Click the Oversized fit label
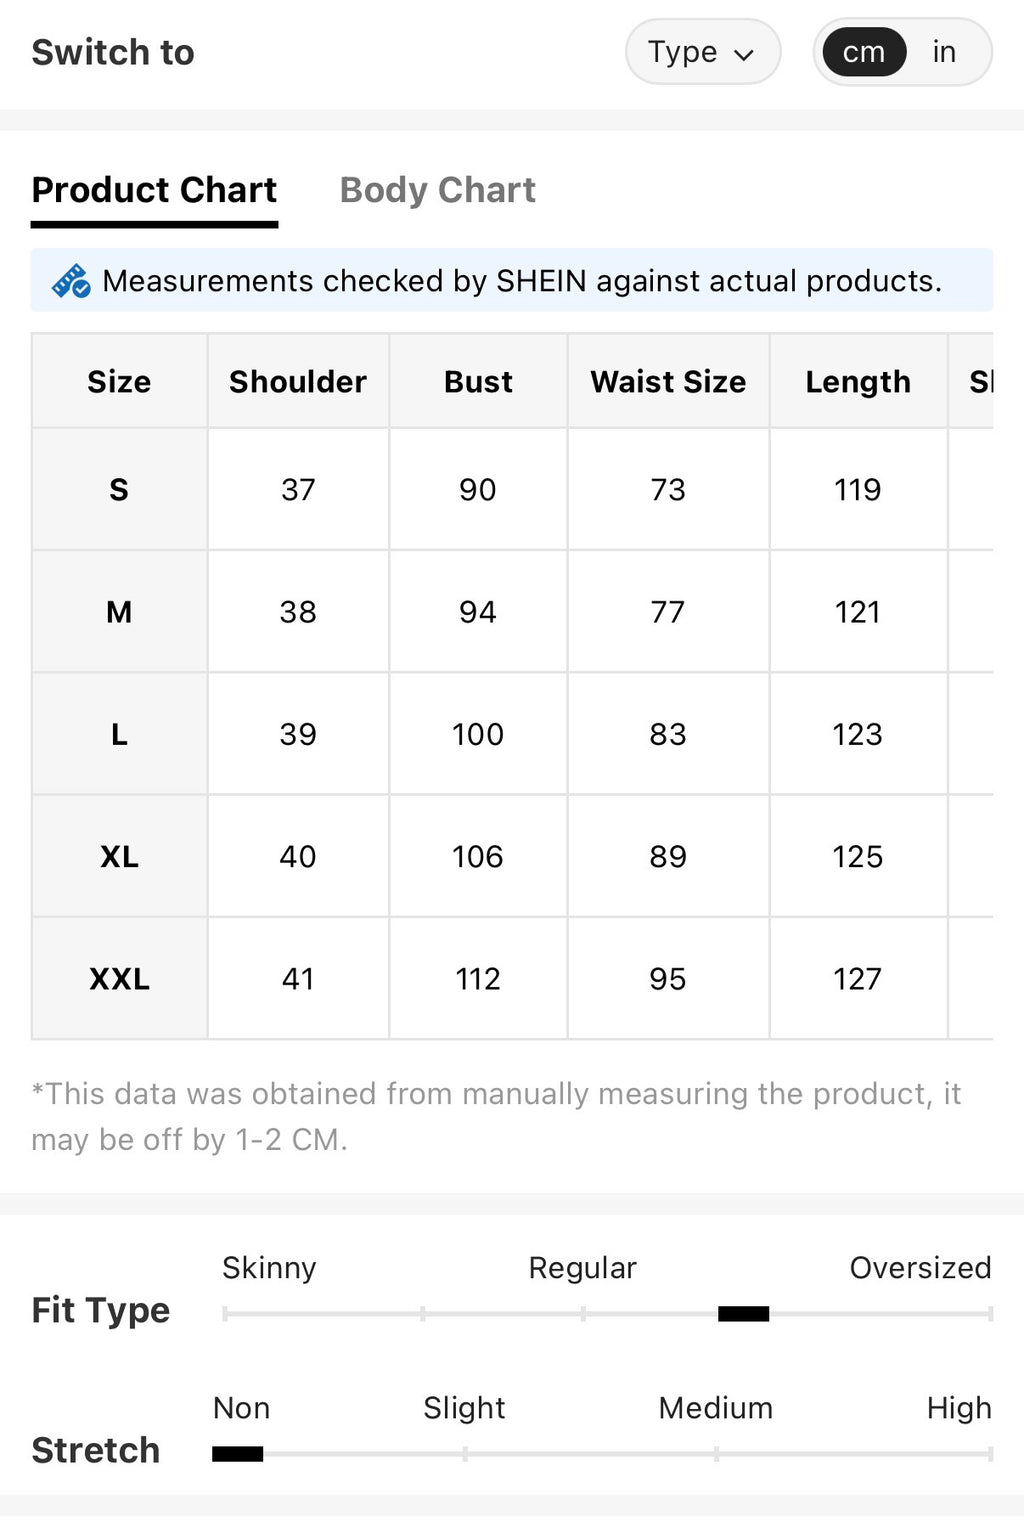The width and height of the screenshot is (1024, 1522). 920,1268
